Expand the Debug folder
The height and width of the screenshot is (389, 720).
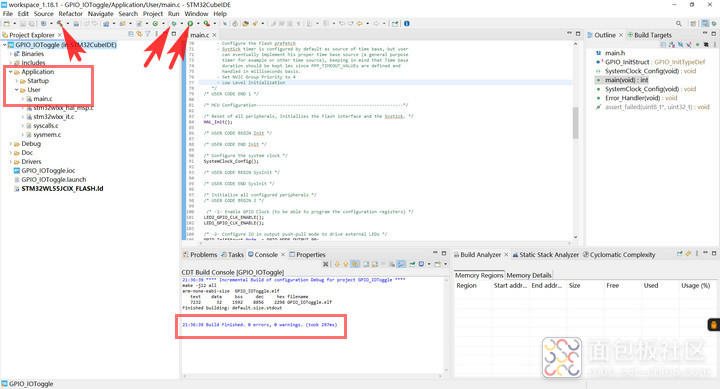pyautogui.click(x=11, y=144)
